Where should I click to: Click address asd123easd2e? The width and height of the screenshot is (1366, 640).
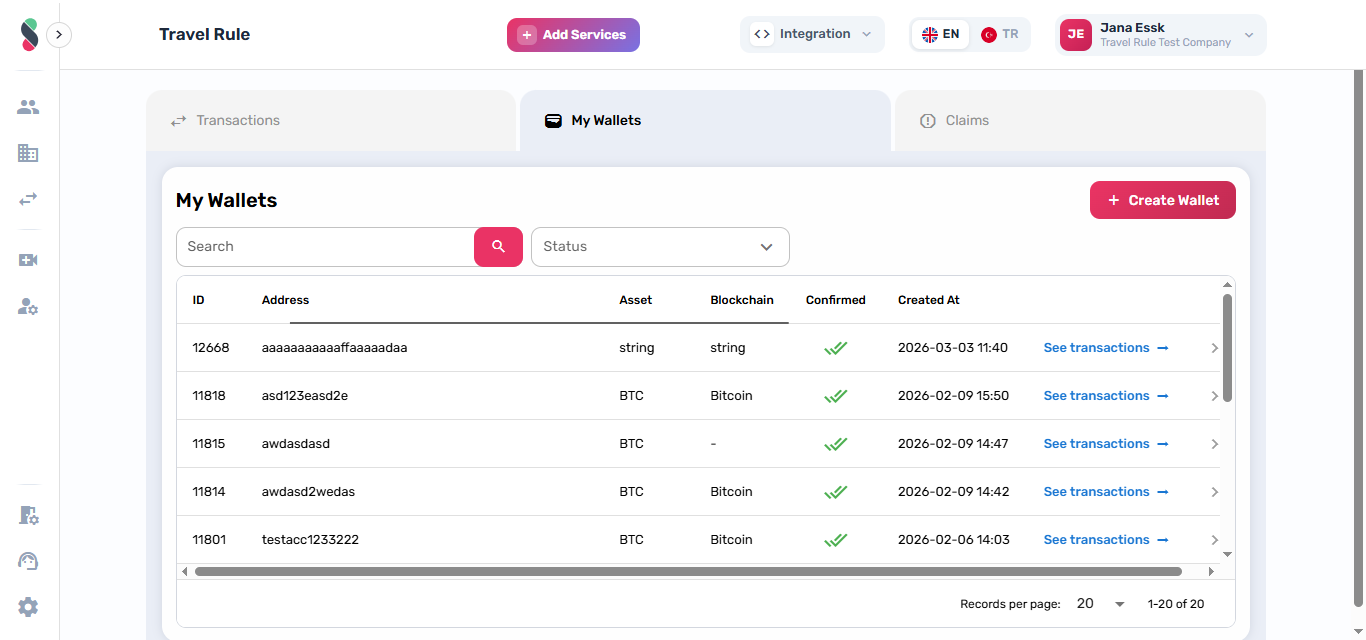click(x=305, y=396)
